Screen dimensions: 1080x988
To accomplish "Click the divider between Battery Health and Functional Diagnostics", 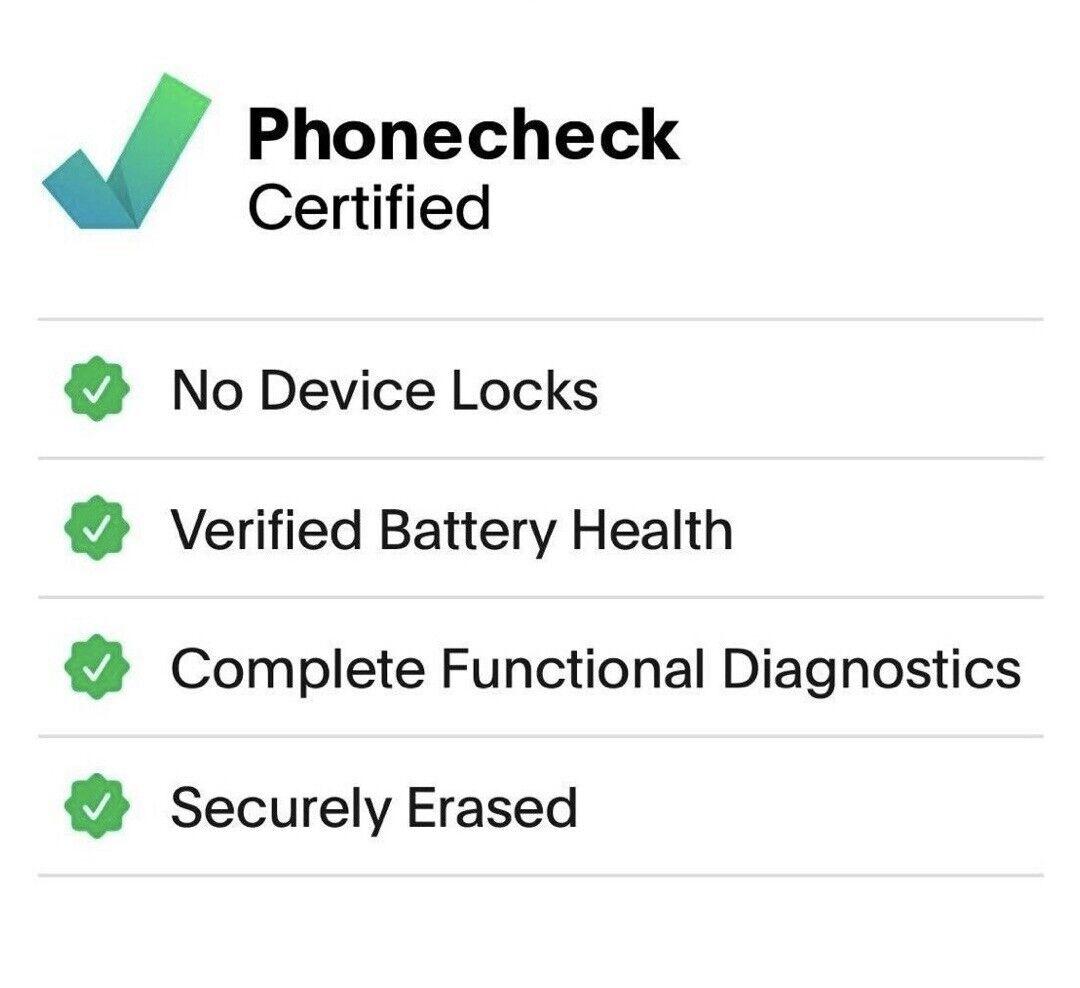I will 540,598.
